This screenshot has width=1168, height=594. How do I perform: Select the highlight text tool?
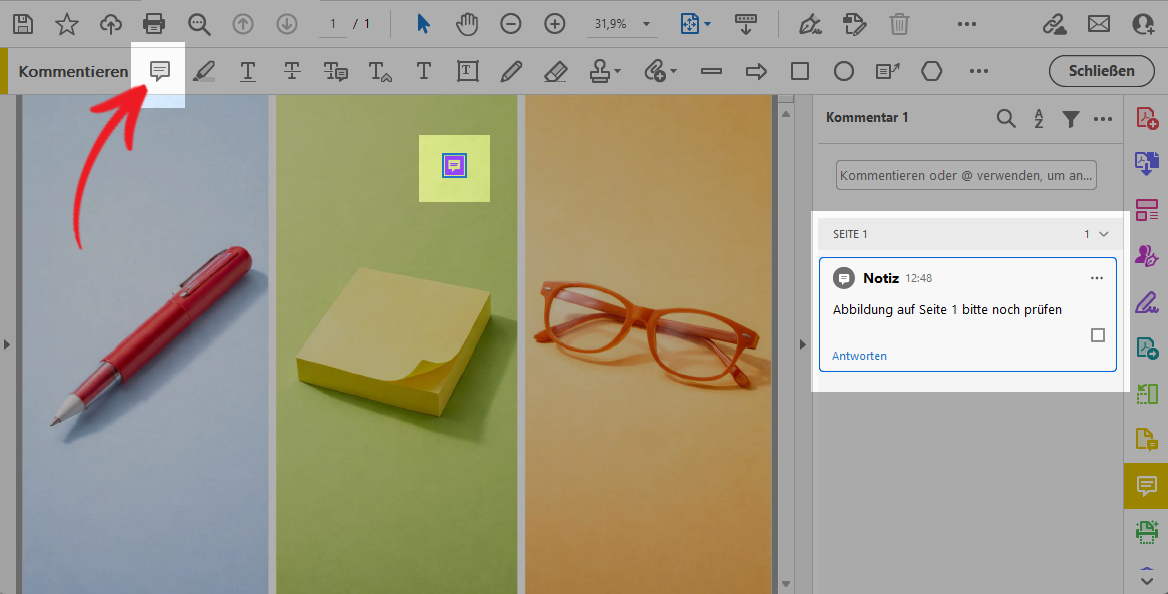[204, 71]
